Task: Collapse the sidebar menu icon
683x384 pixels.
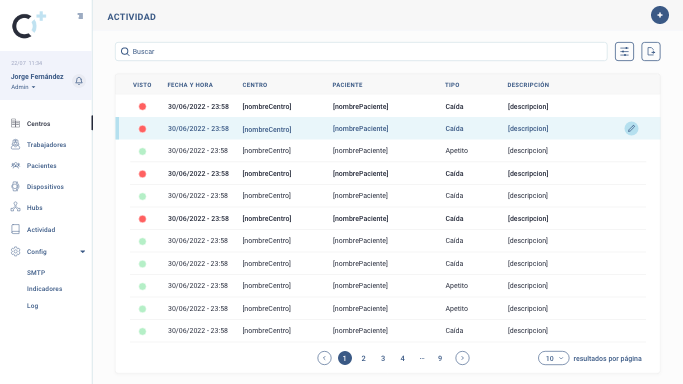Action: pos(80,16)
